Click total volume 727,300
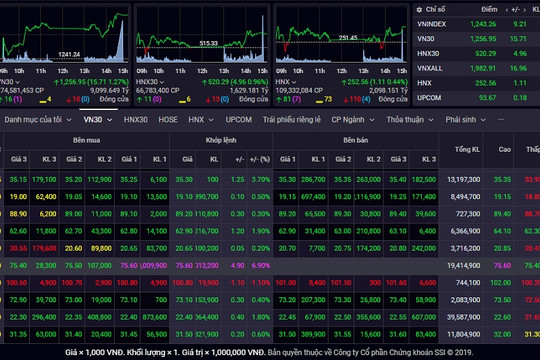Image resolution: width=540 pixels, height=360 pixels. coord(468,214)
